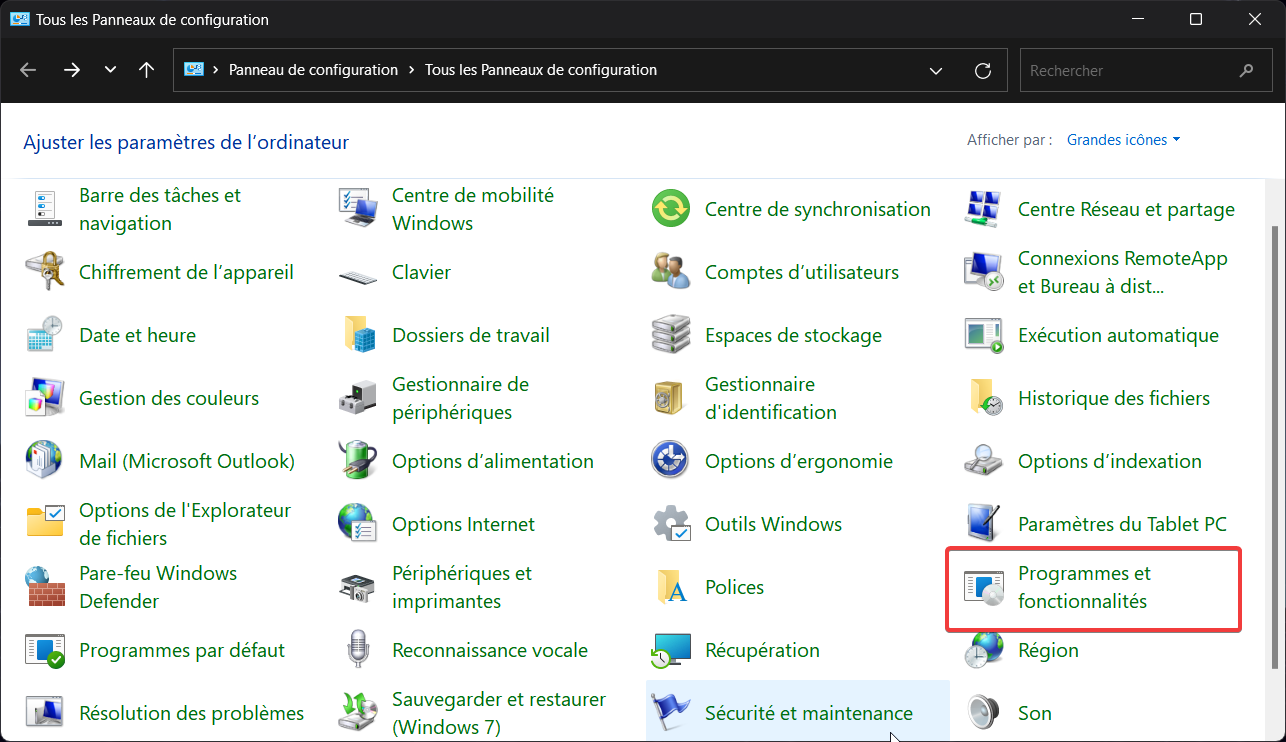The height and width of the screenshot is (742, 1286).
Task: Open Programmes par défaut icon
Action: [x=44, y=650]
